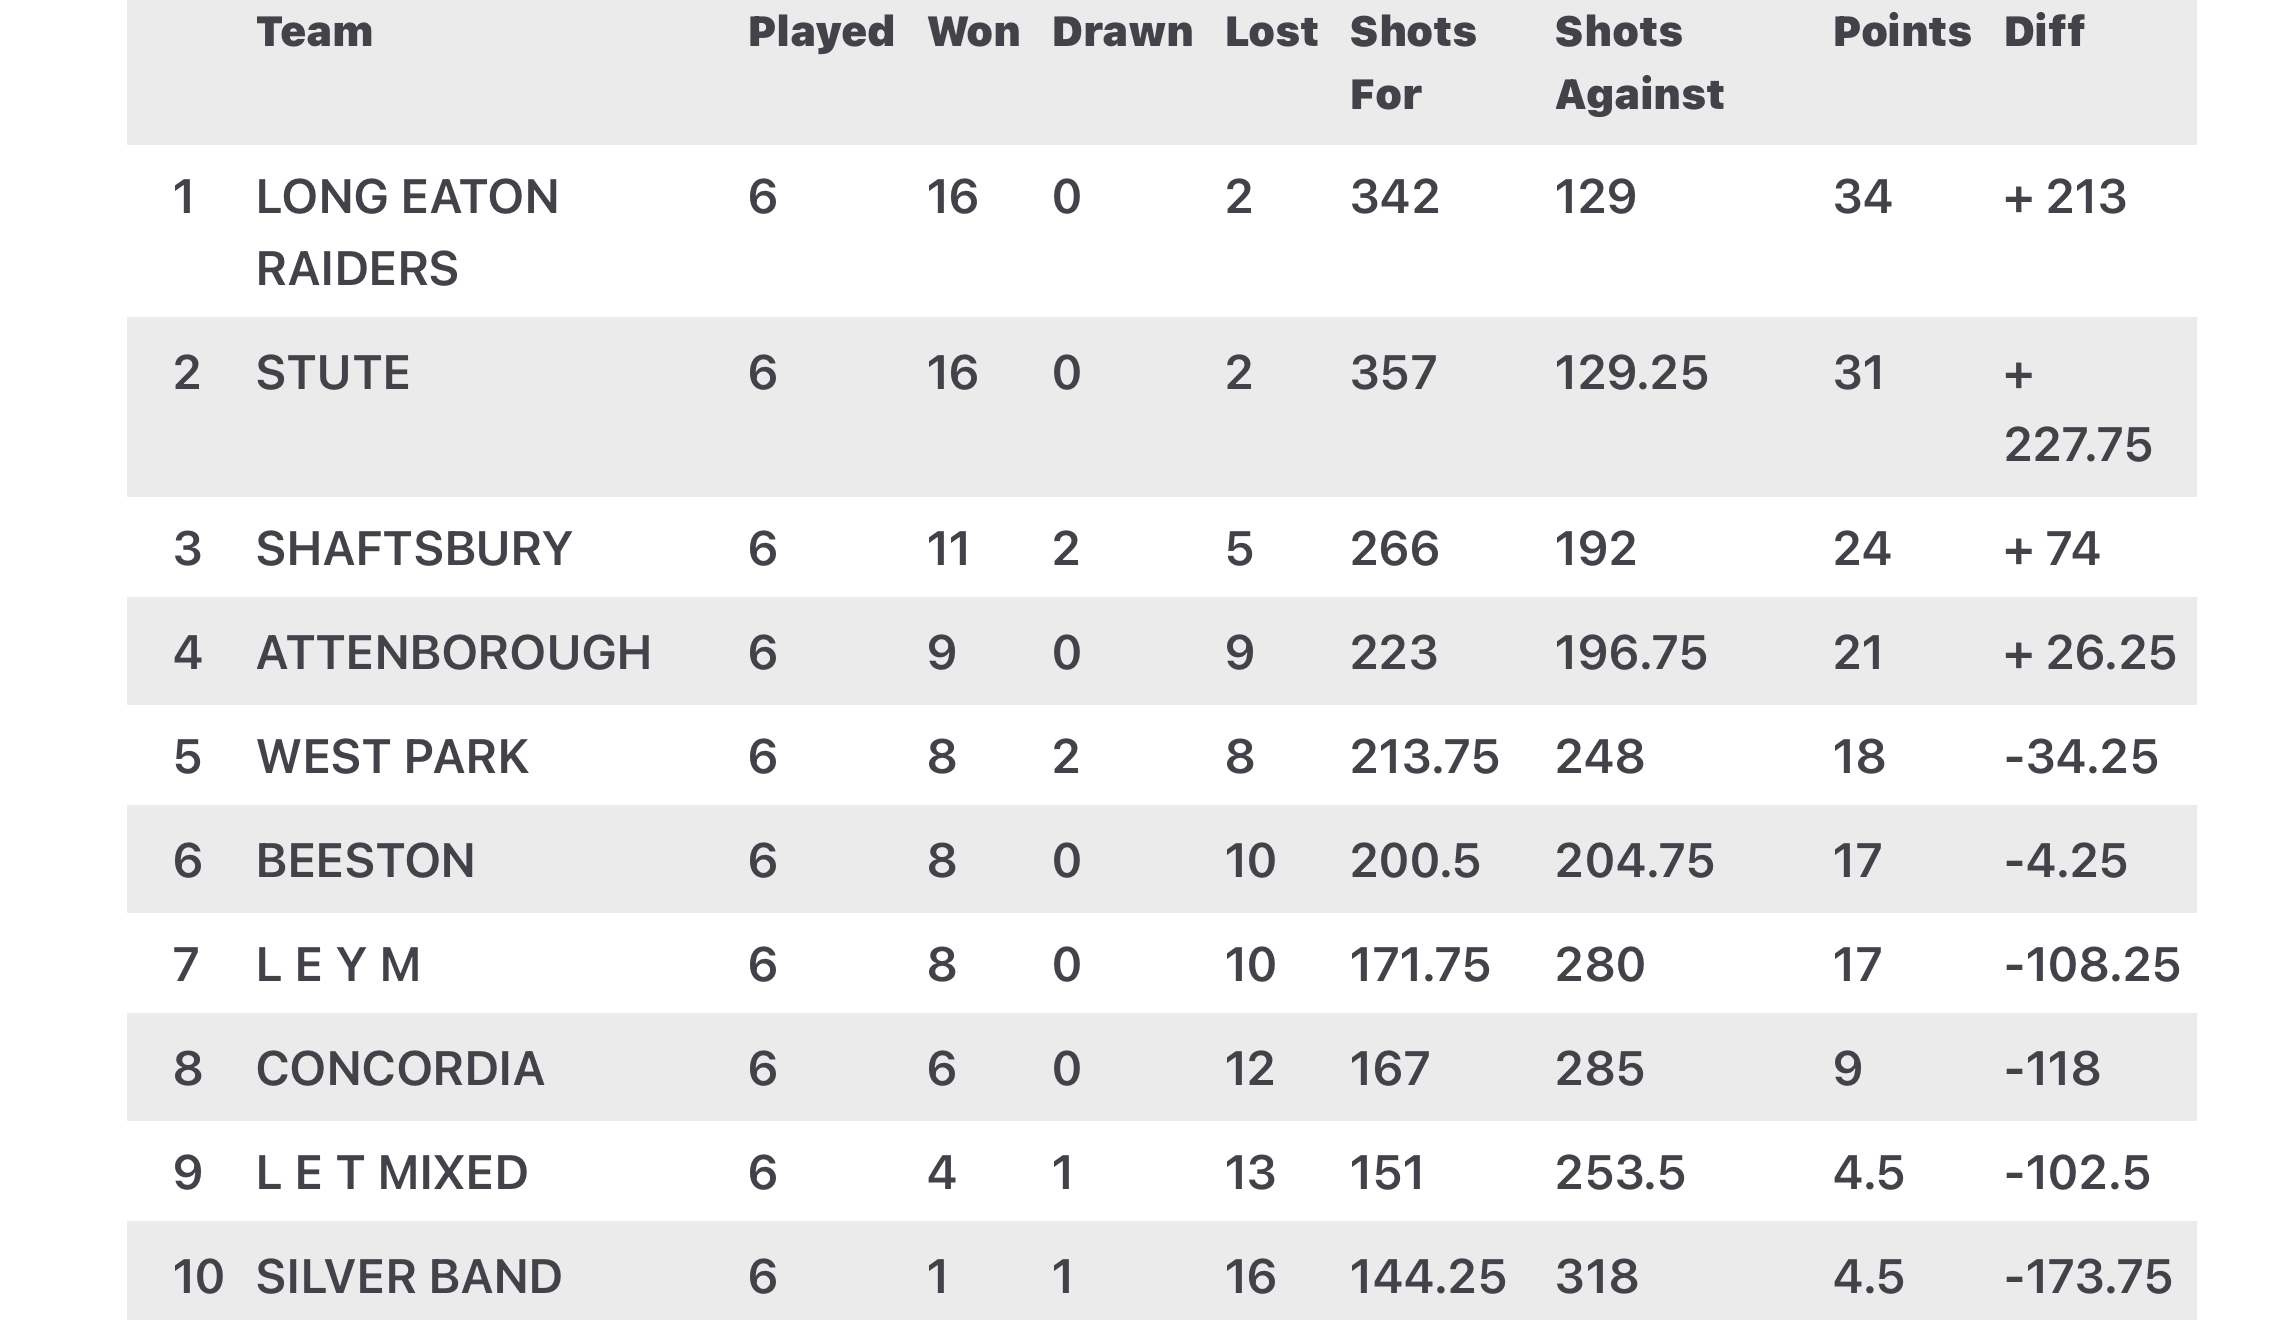Screen dimensions: 2286x1320
Task: Select the Drawn column header
Action: 1122,32
